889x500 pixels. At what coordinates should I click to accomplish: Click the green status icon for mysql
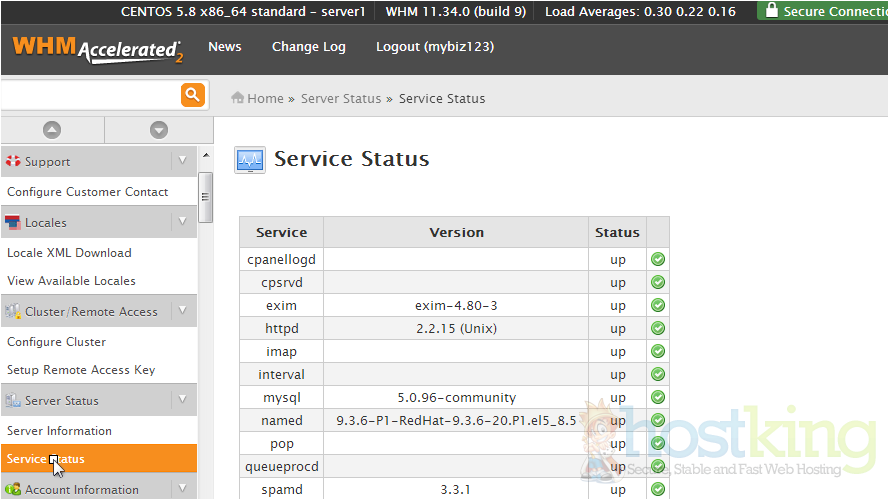(x=658, y=397)
